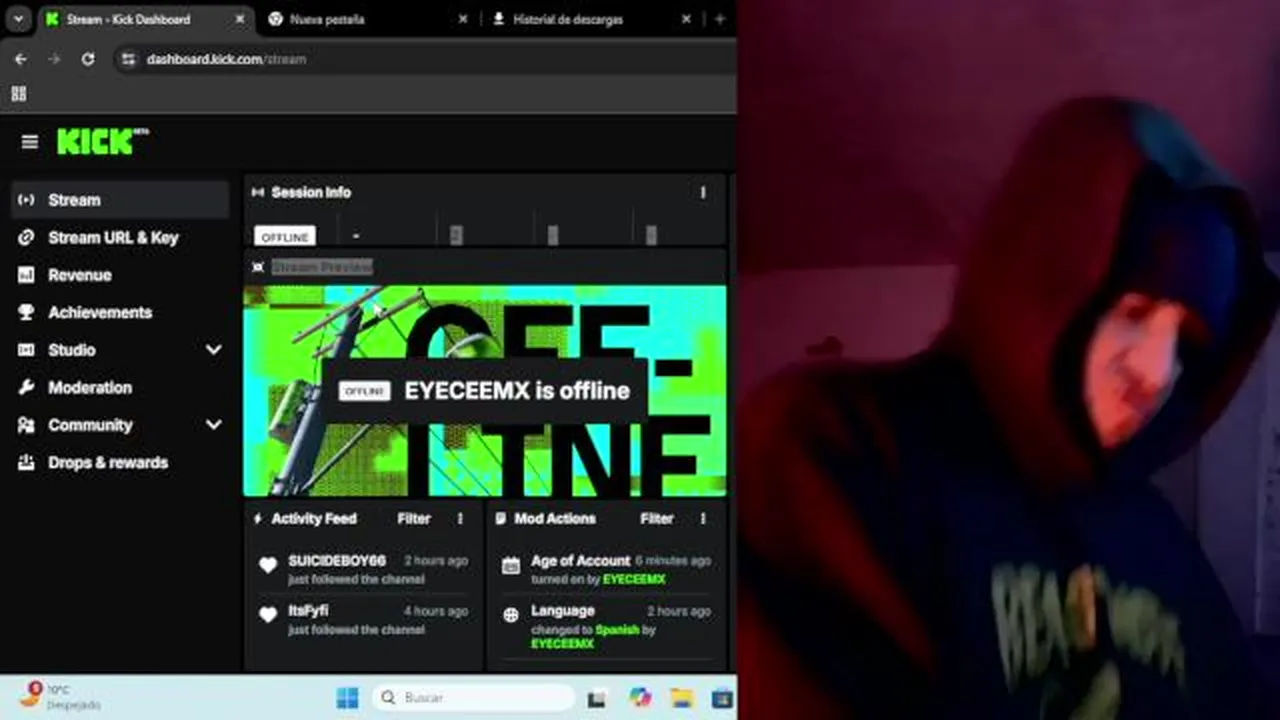
Task: Click the 'Spanish' language text
Action: [x=616, y=630]
